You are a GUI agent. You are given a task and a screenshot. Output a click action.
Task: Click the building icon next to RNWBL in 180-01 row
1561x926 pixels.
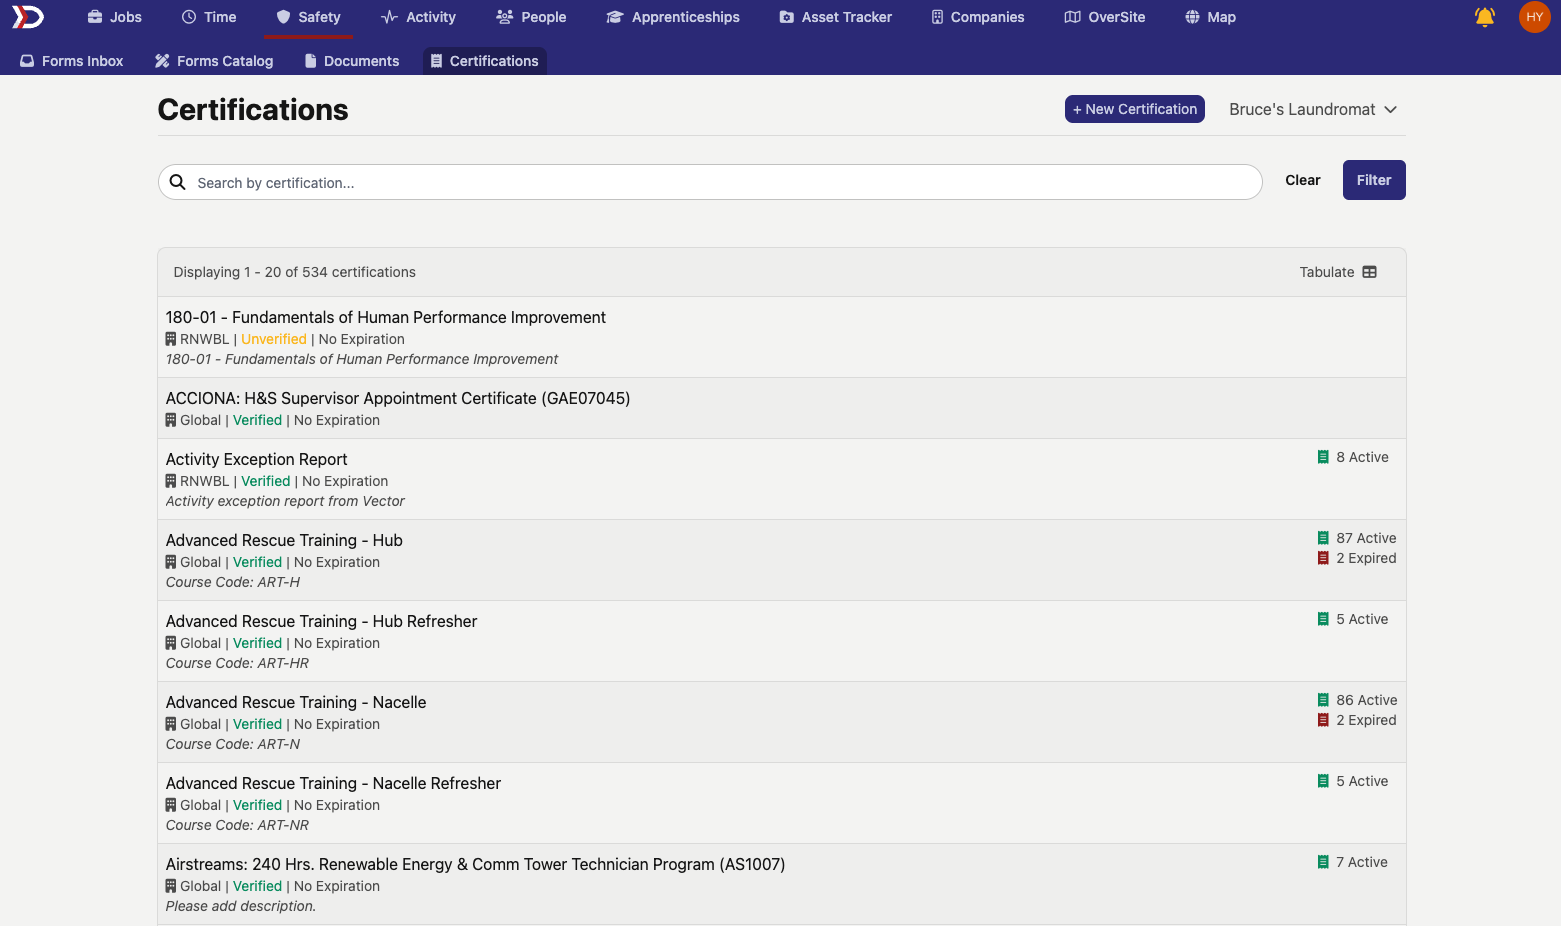(x=171, y=339)
